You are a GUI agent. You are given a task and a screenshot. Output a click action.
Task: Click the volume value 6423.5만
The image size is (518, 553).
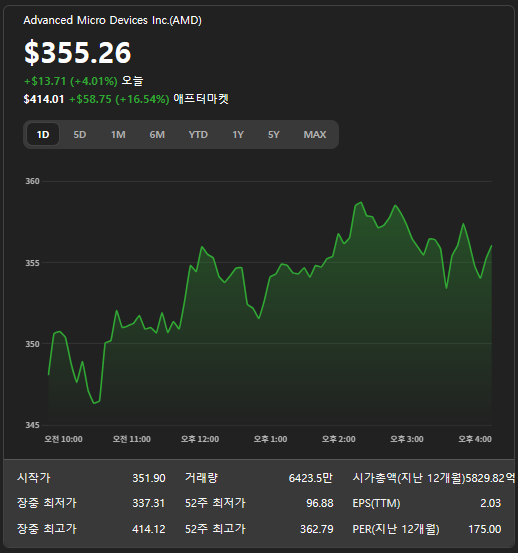(x=311, y=478)
